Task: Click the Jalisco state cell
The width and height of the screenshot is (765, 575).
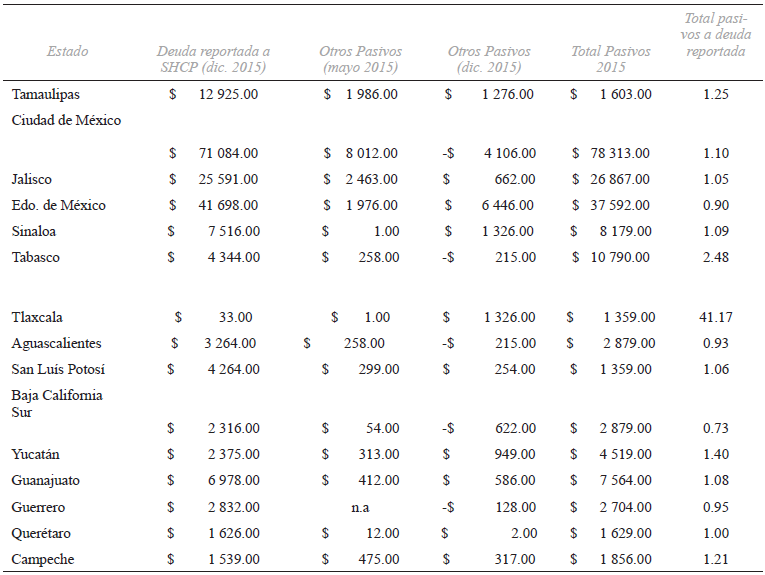Action: (32, 179)
